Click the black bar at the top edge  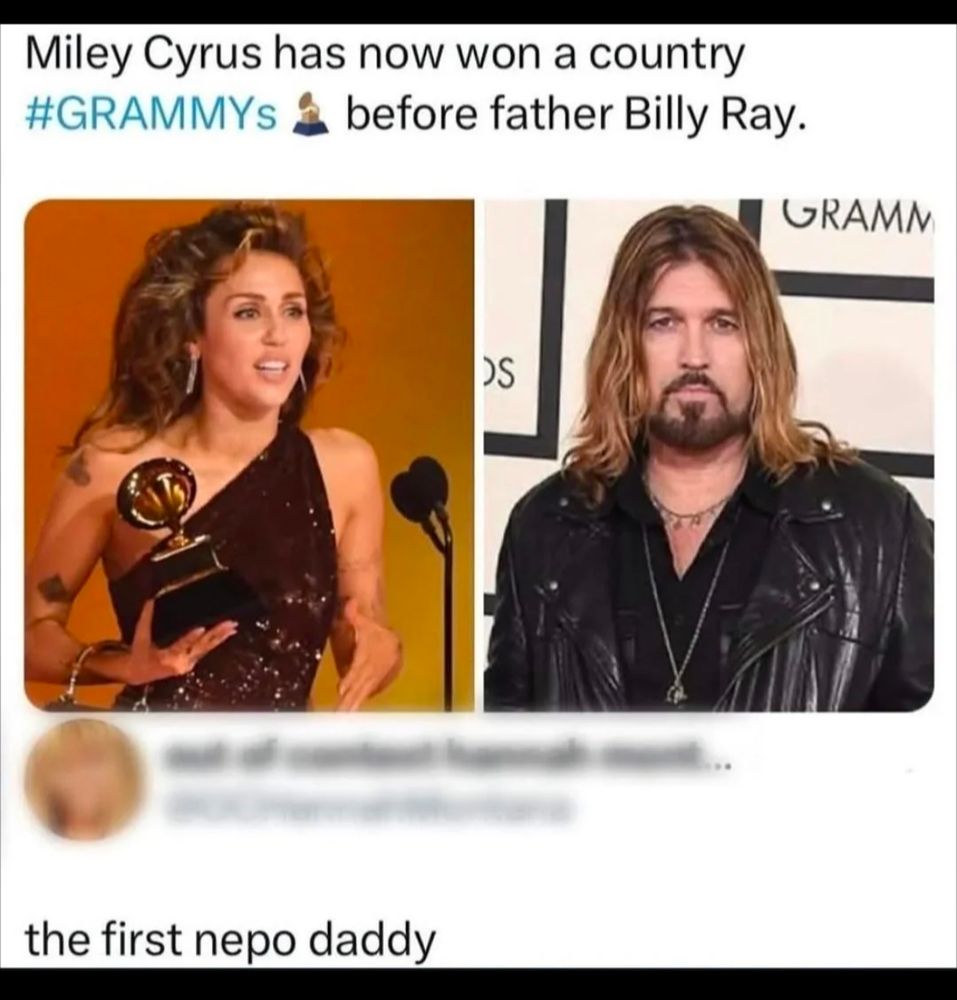478,11
